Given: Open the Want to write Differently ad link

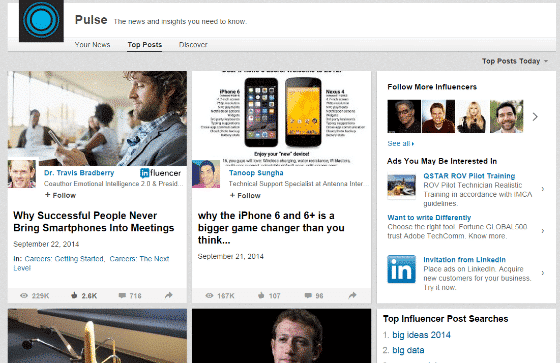Looking at the screenshot, I should tap(429, 218).
